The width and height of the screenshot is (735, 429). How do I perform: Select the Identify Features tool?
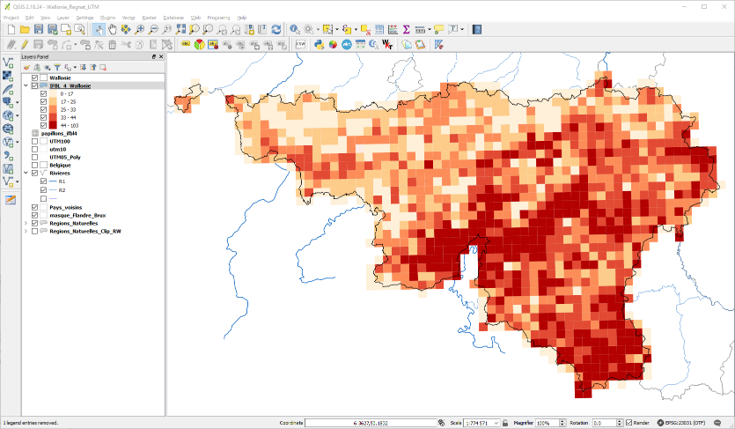click(x=295, y=30)
